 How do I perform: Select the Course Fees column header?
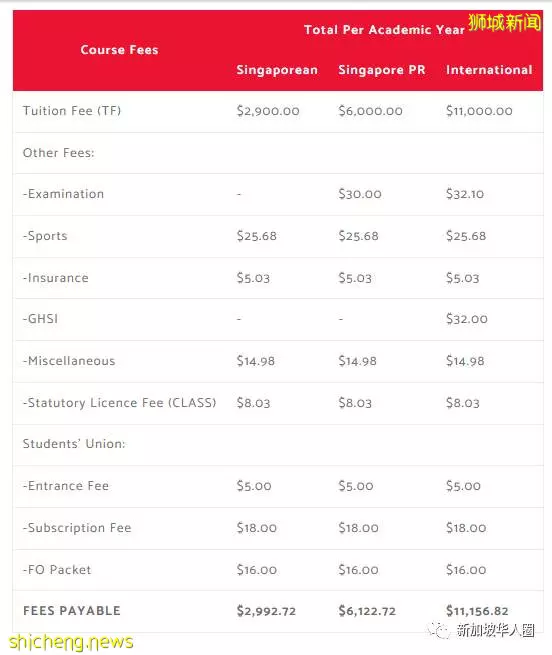tap(120, 50)
